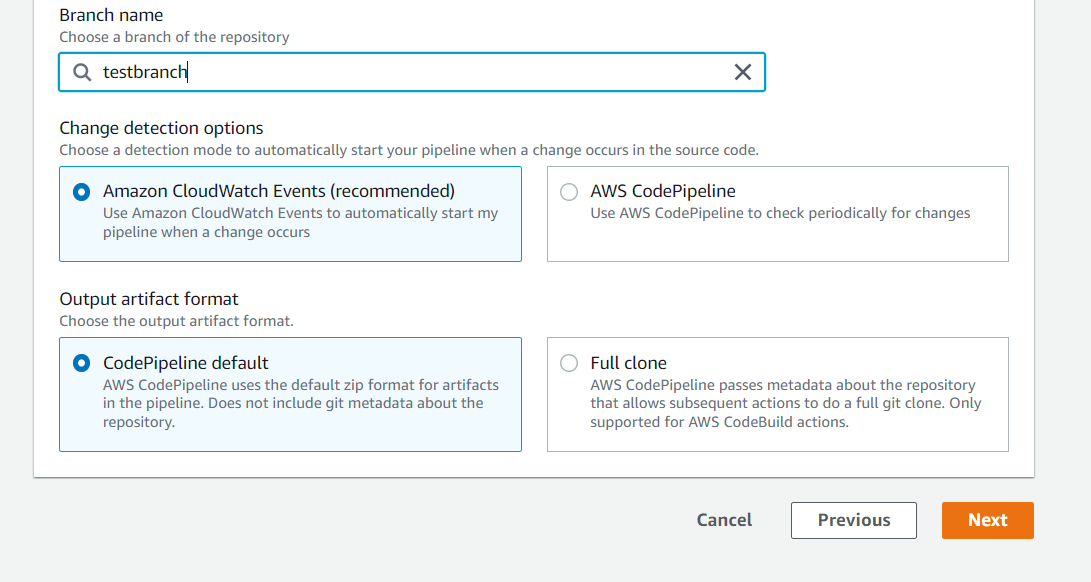Click the magnifier icon in Branch name field
Screen dimensions: 1091x582
point(82,72)
